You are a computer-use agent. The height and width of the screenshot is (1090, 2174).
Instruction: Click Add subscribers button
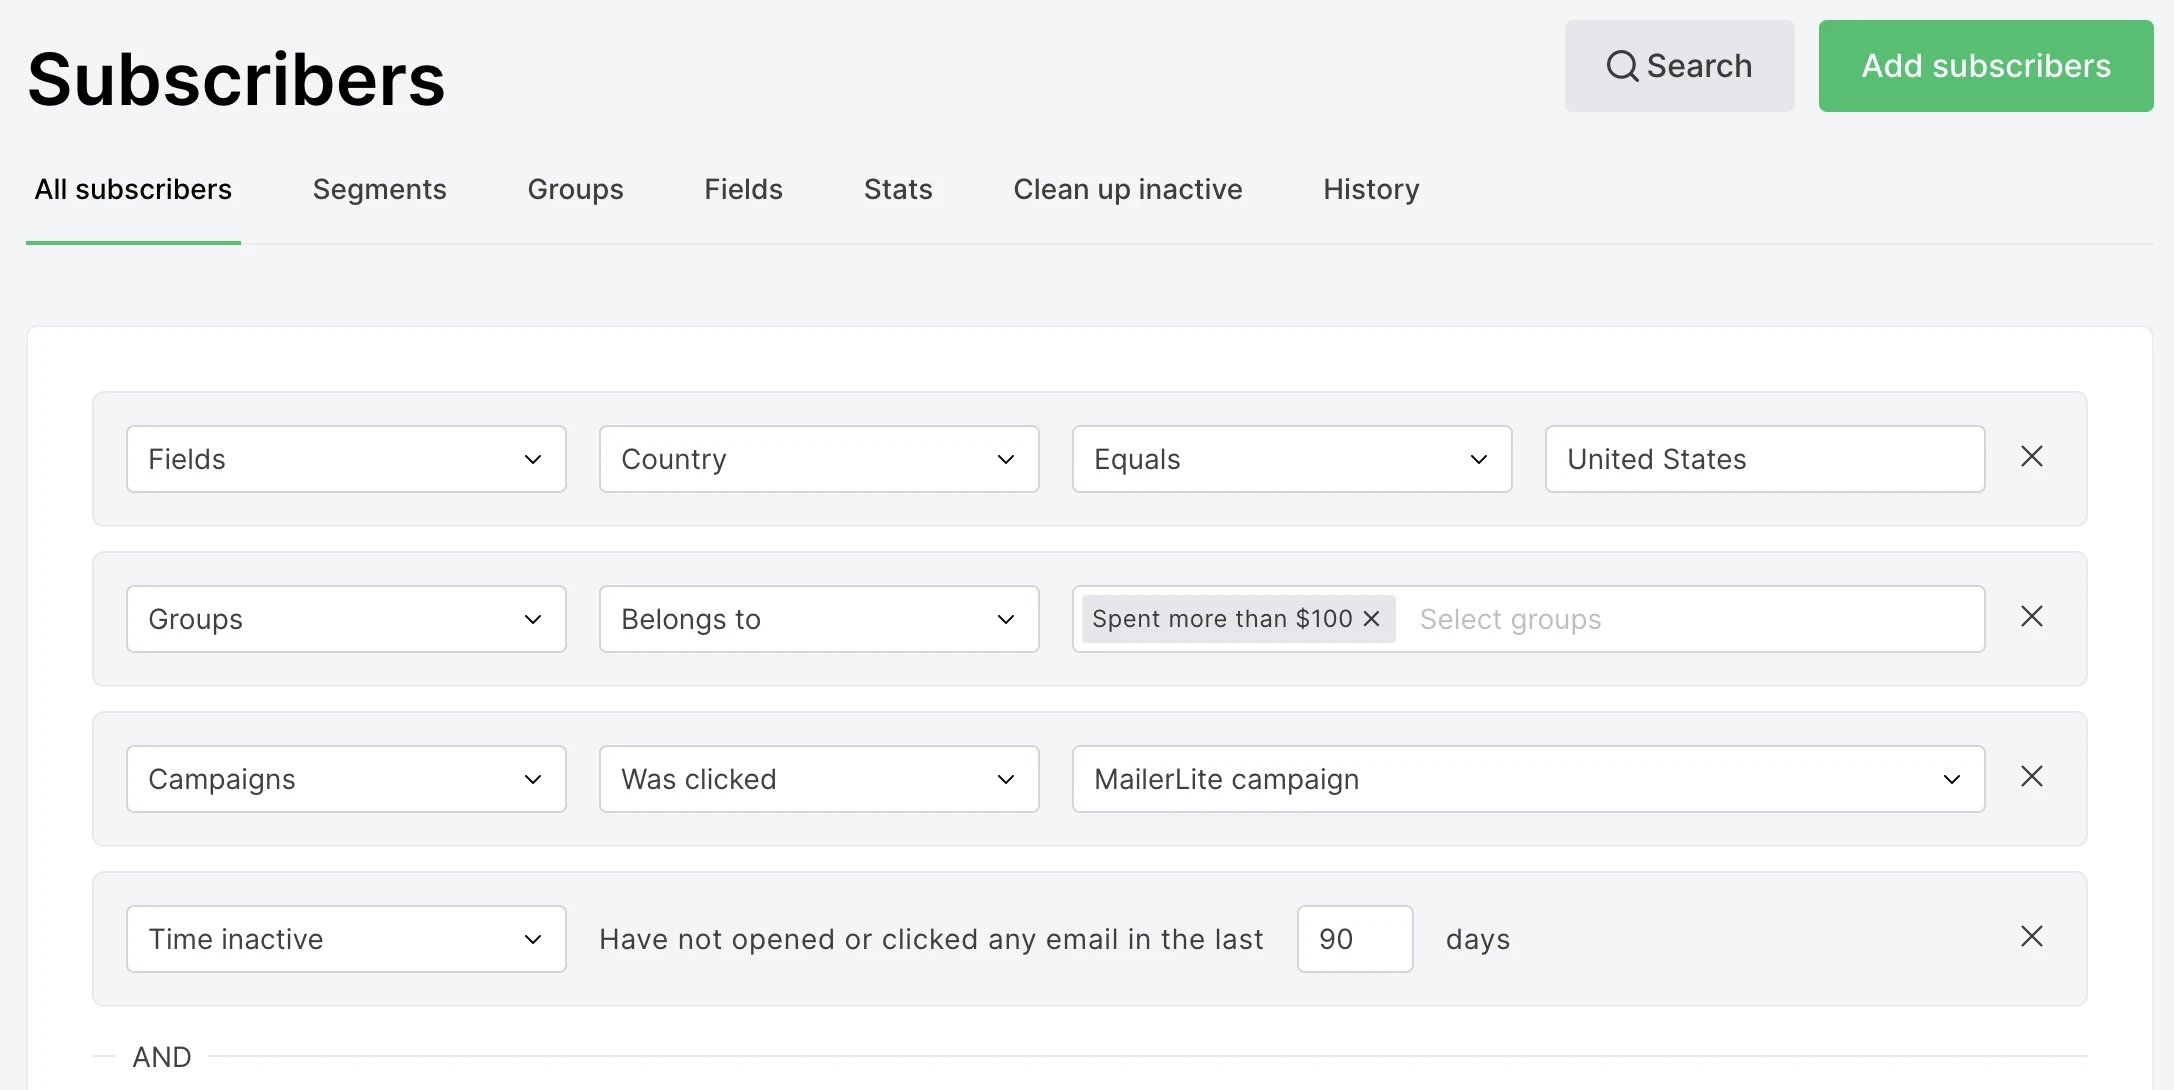pyautogui.click(x=1985, y=66)
